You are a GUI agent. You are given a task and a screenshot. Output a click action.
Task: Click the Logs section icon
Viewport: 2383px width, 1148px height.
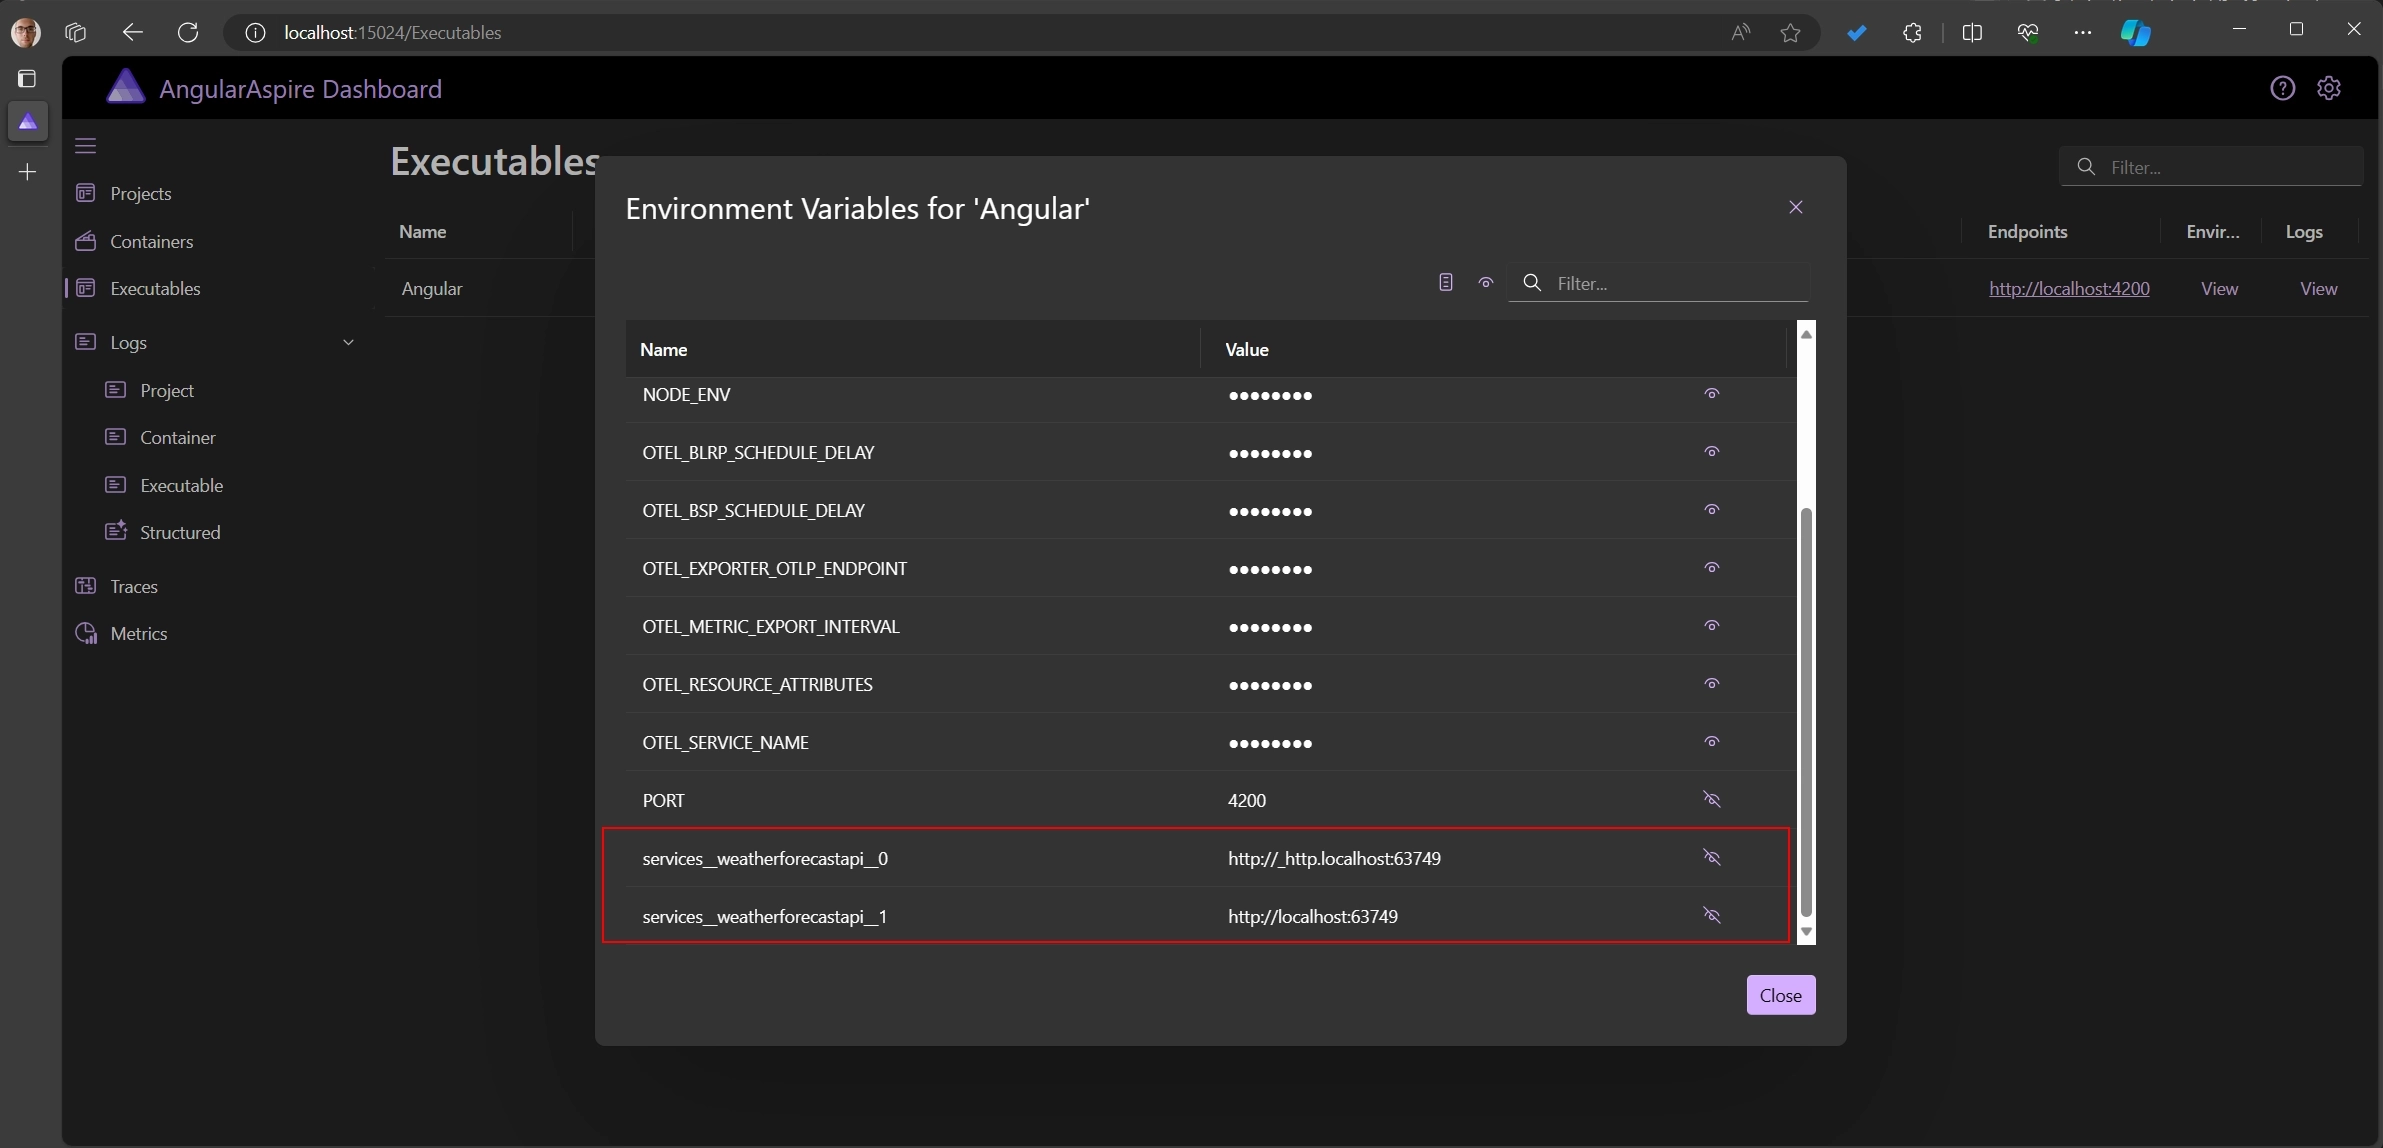point(86,342)
